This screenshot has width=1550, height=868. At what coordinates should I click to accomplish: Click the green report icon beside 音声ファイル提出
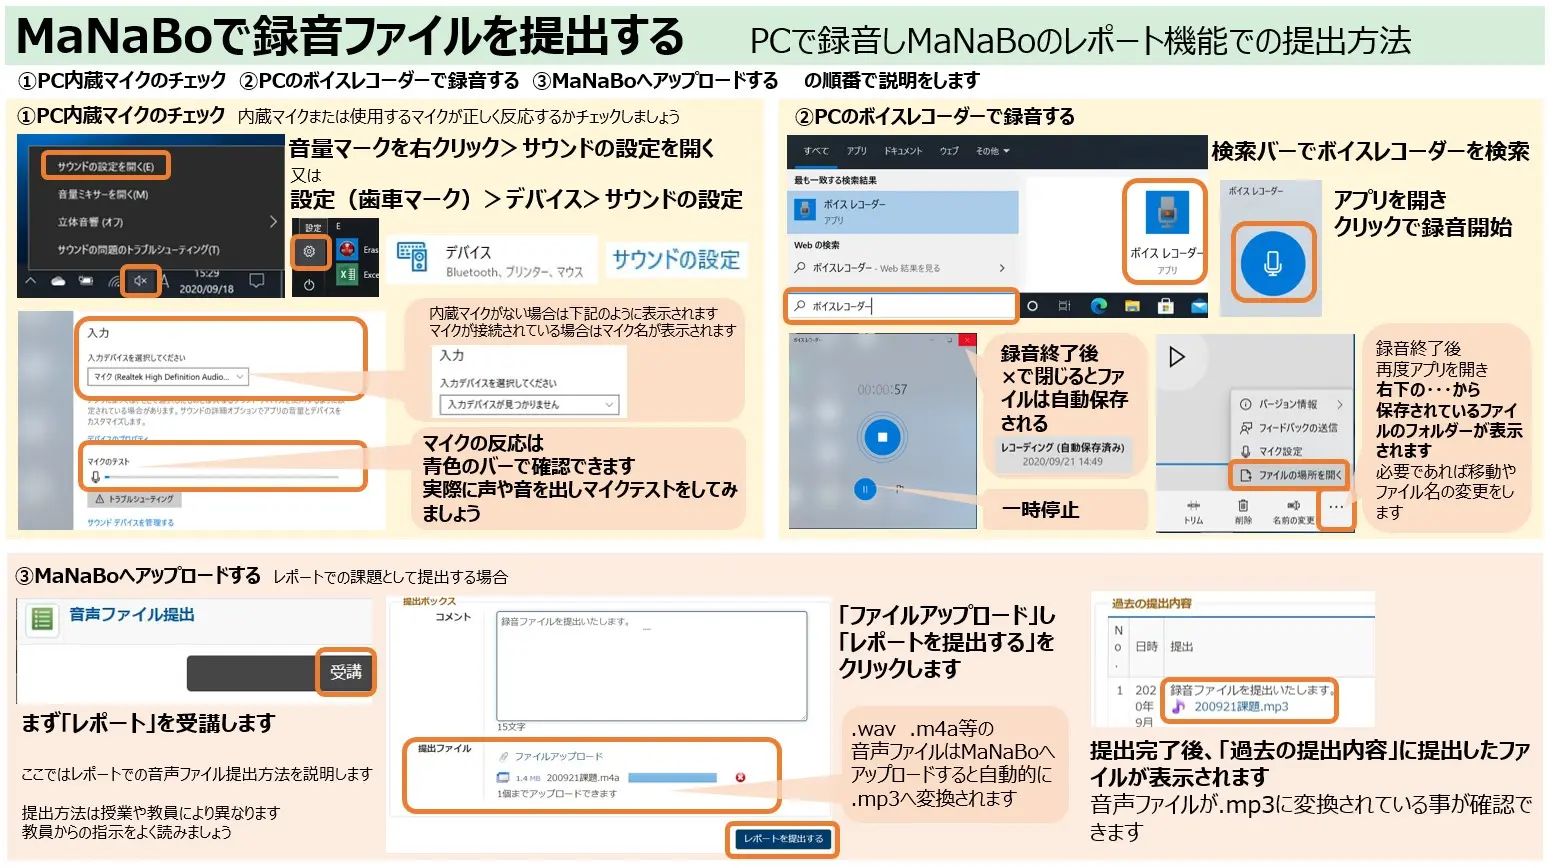click(x=42, y=619)
